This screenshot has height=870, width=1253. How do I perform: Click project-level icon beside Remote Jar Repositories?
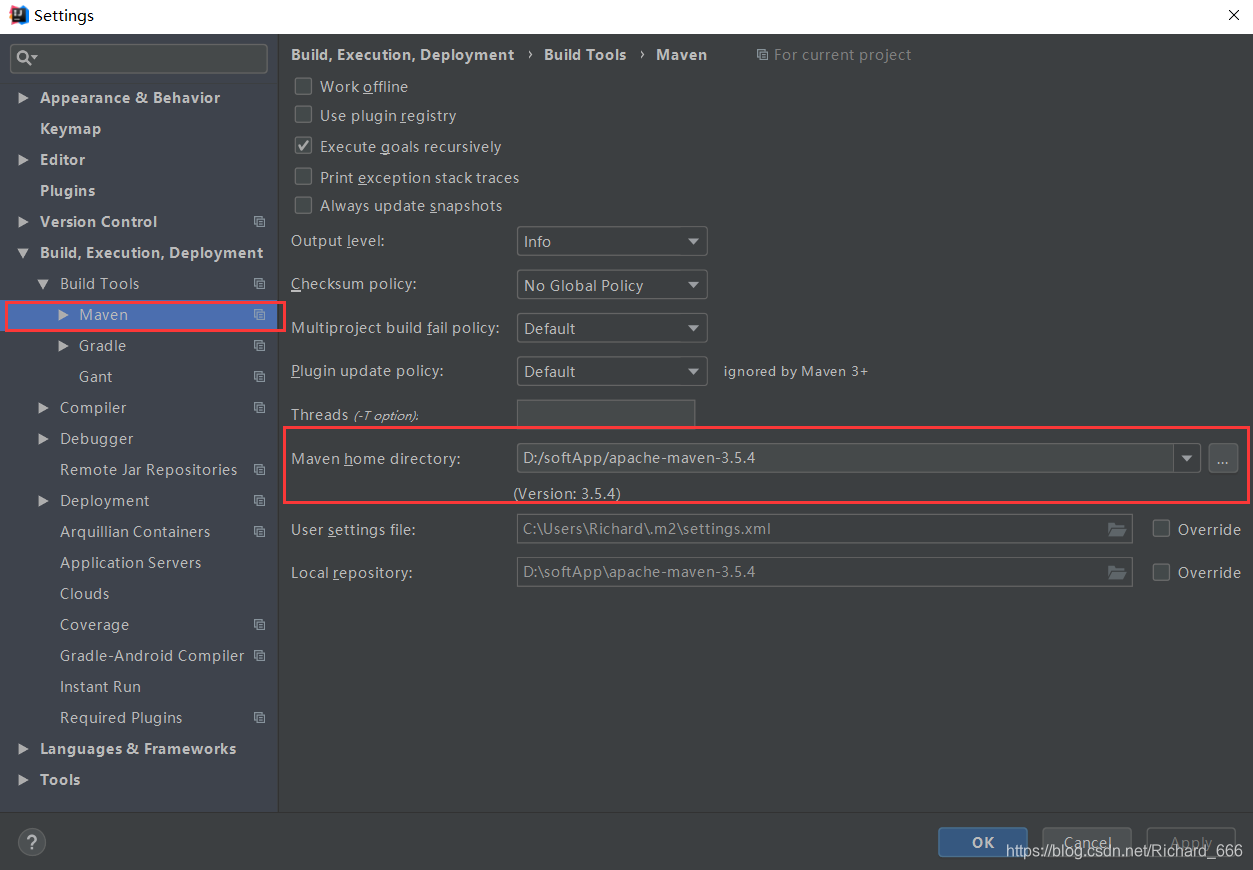[x=259, y=470]
